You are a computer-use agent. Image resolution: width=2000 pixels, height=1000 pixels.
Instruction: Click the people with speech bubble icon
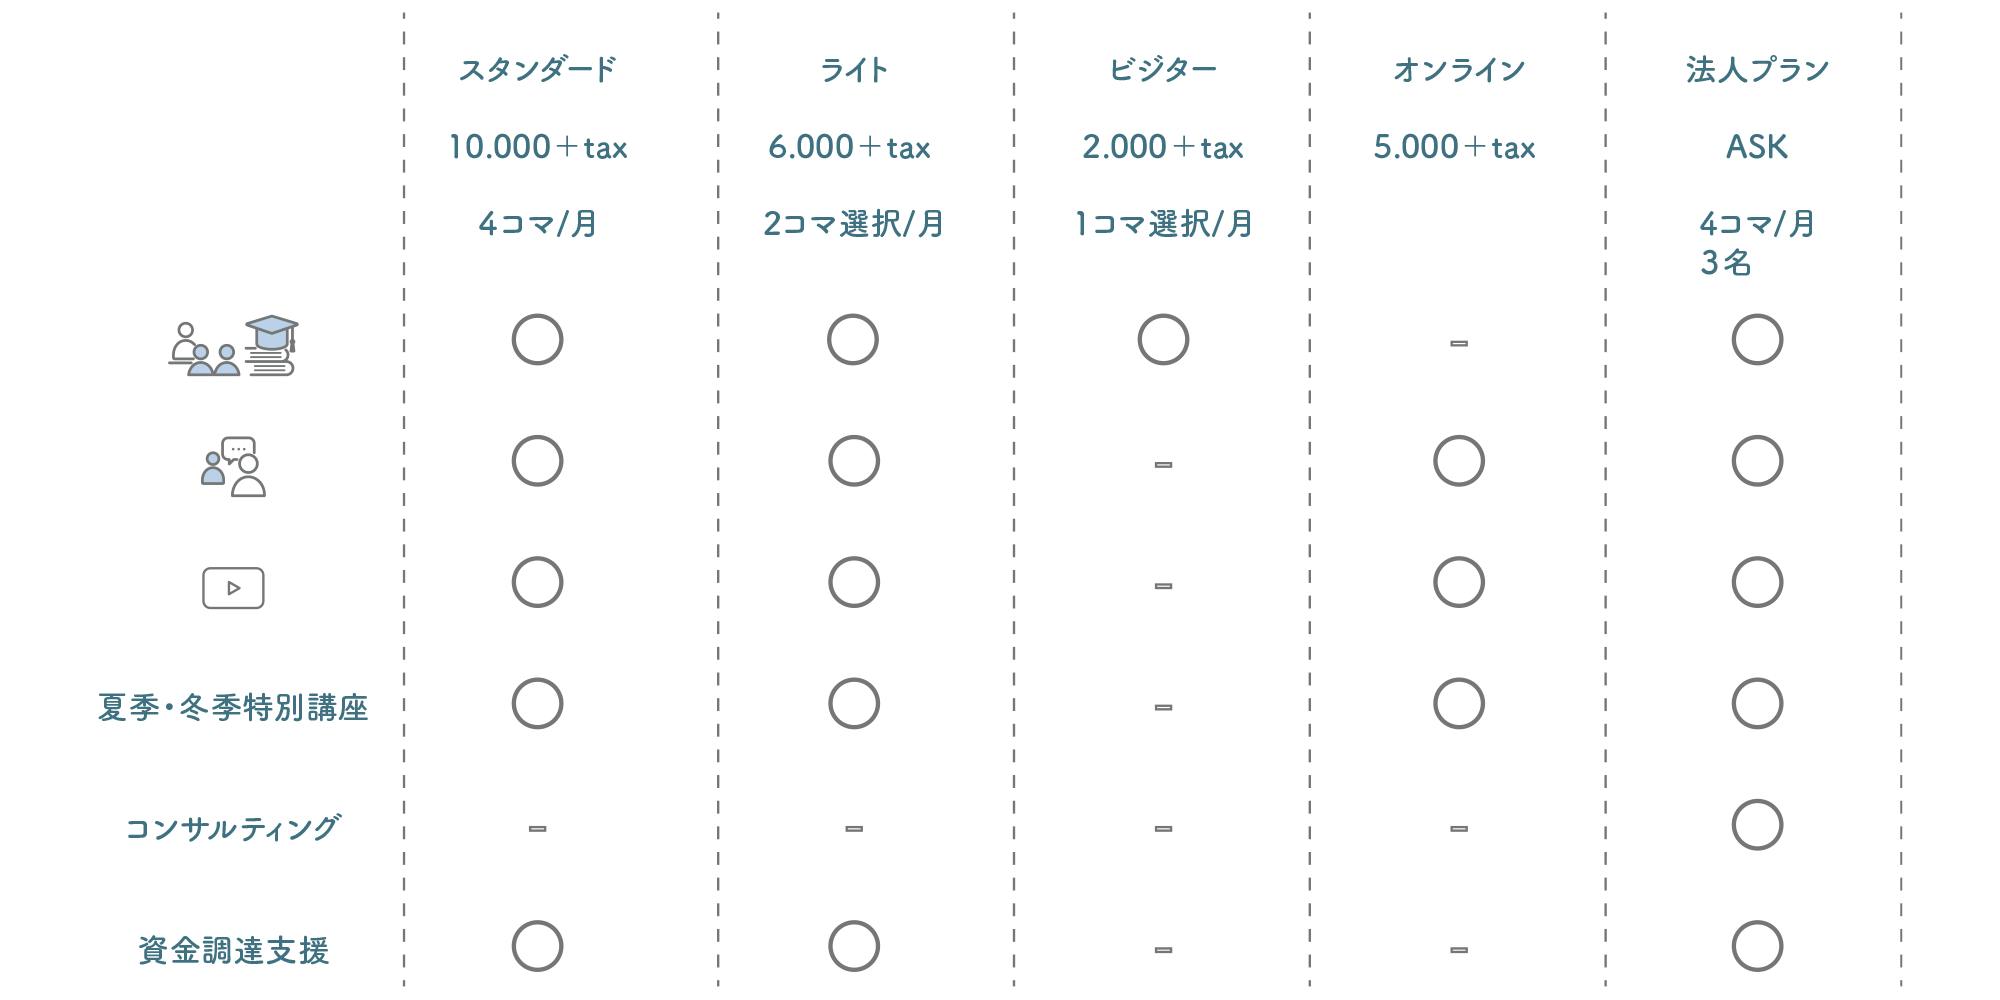(234, 467)
